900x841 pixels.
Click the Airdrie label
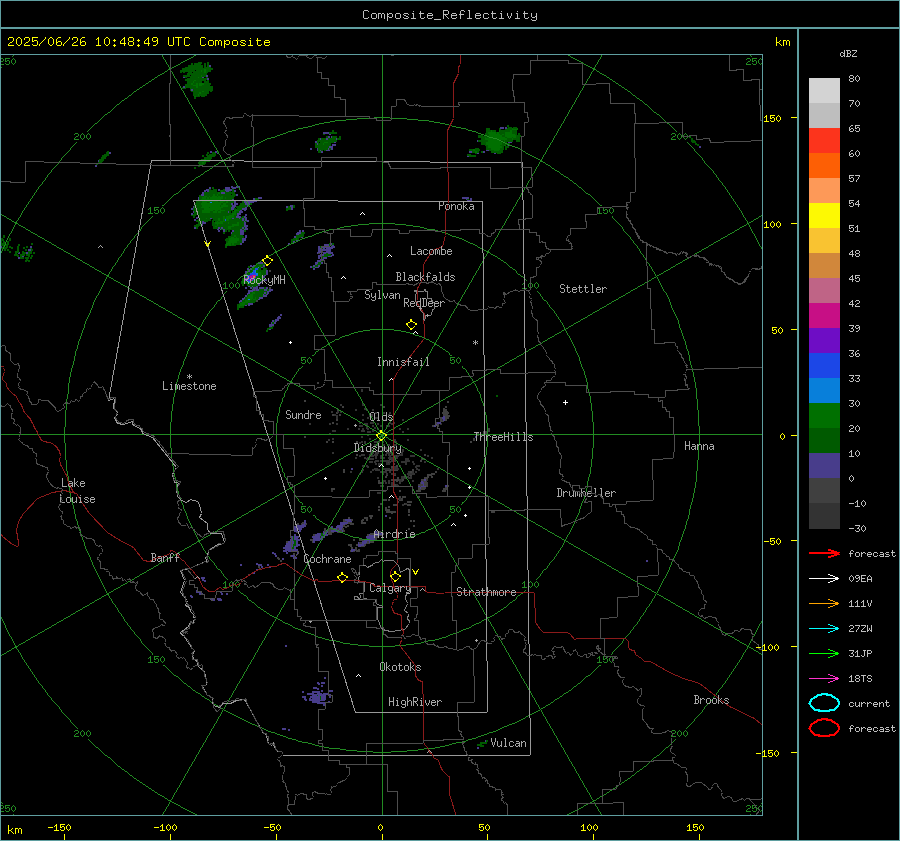tap(394, 534)
